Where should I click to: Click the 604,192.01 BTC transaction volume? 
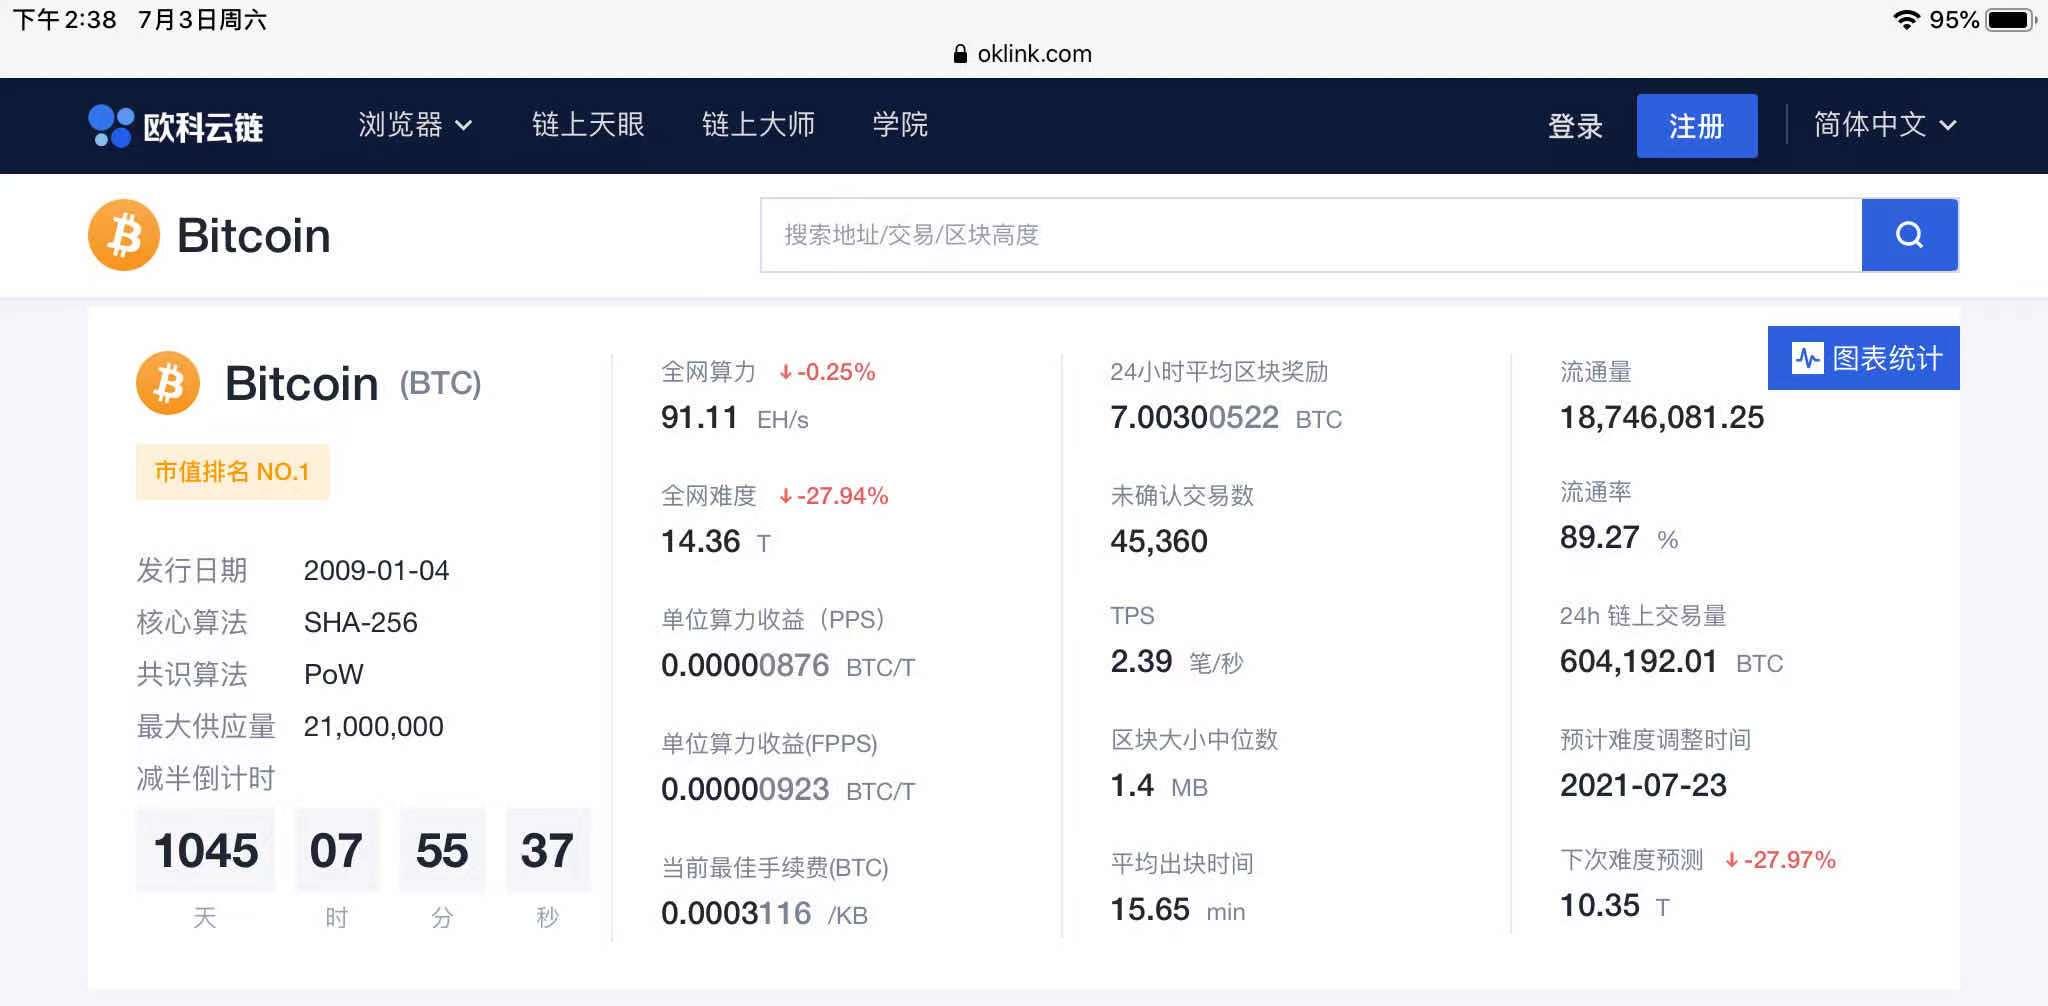click(1672, 661)
